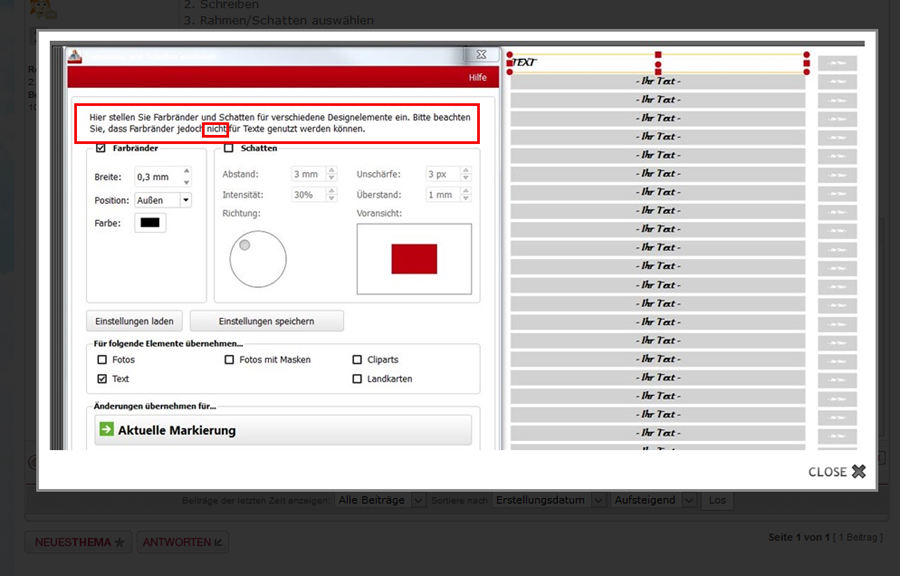Increase Unschärfe with its up arrow
The width and height of the screenshot is (900, 576).
click(x=466, y=170)
